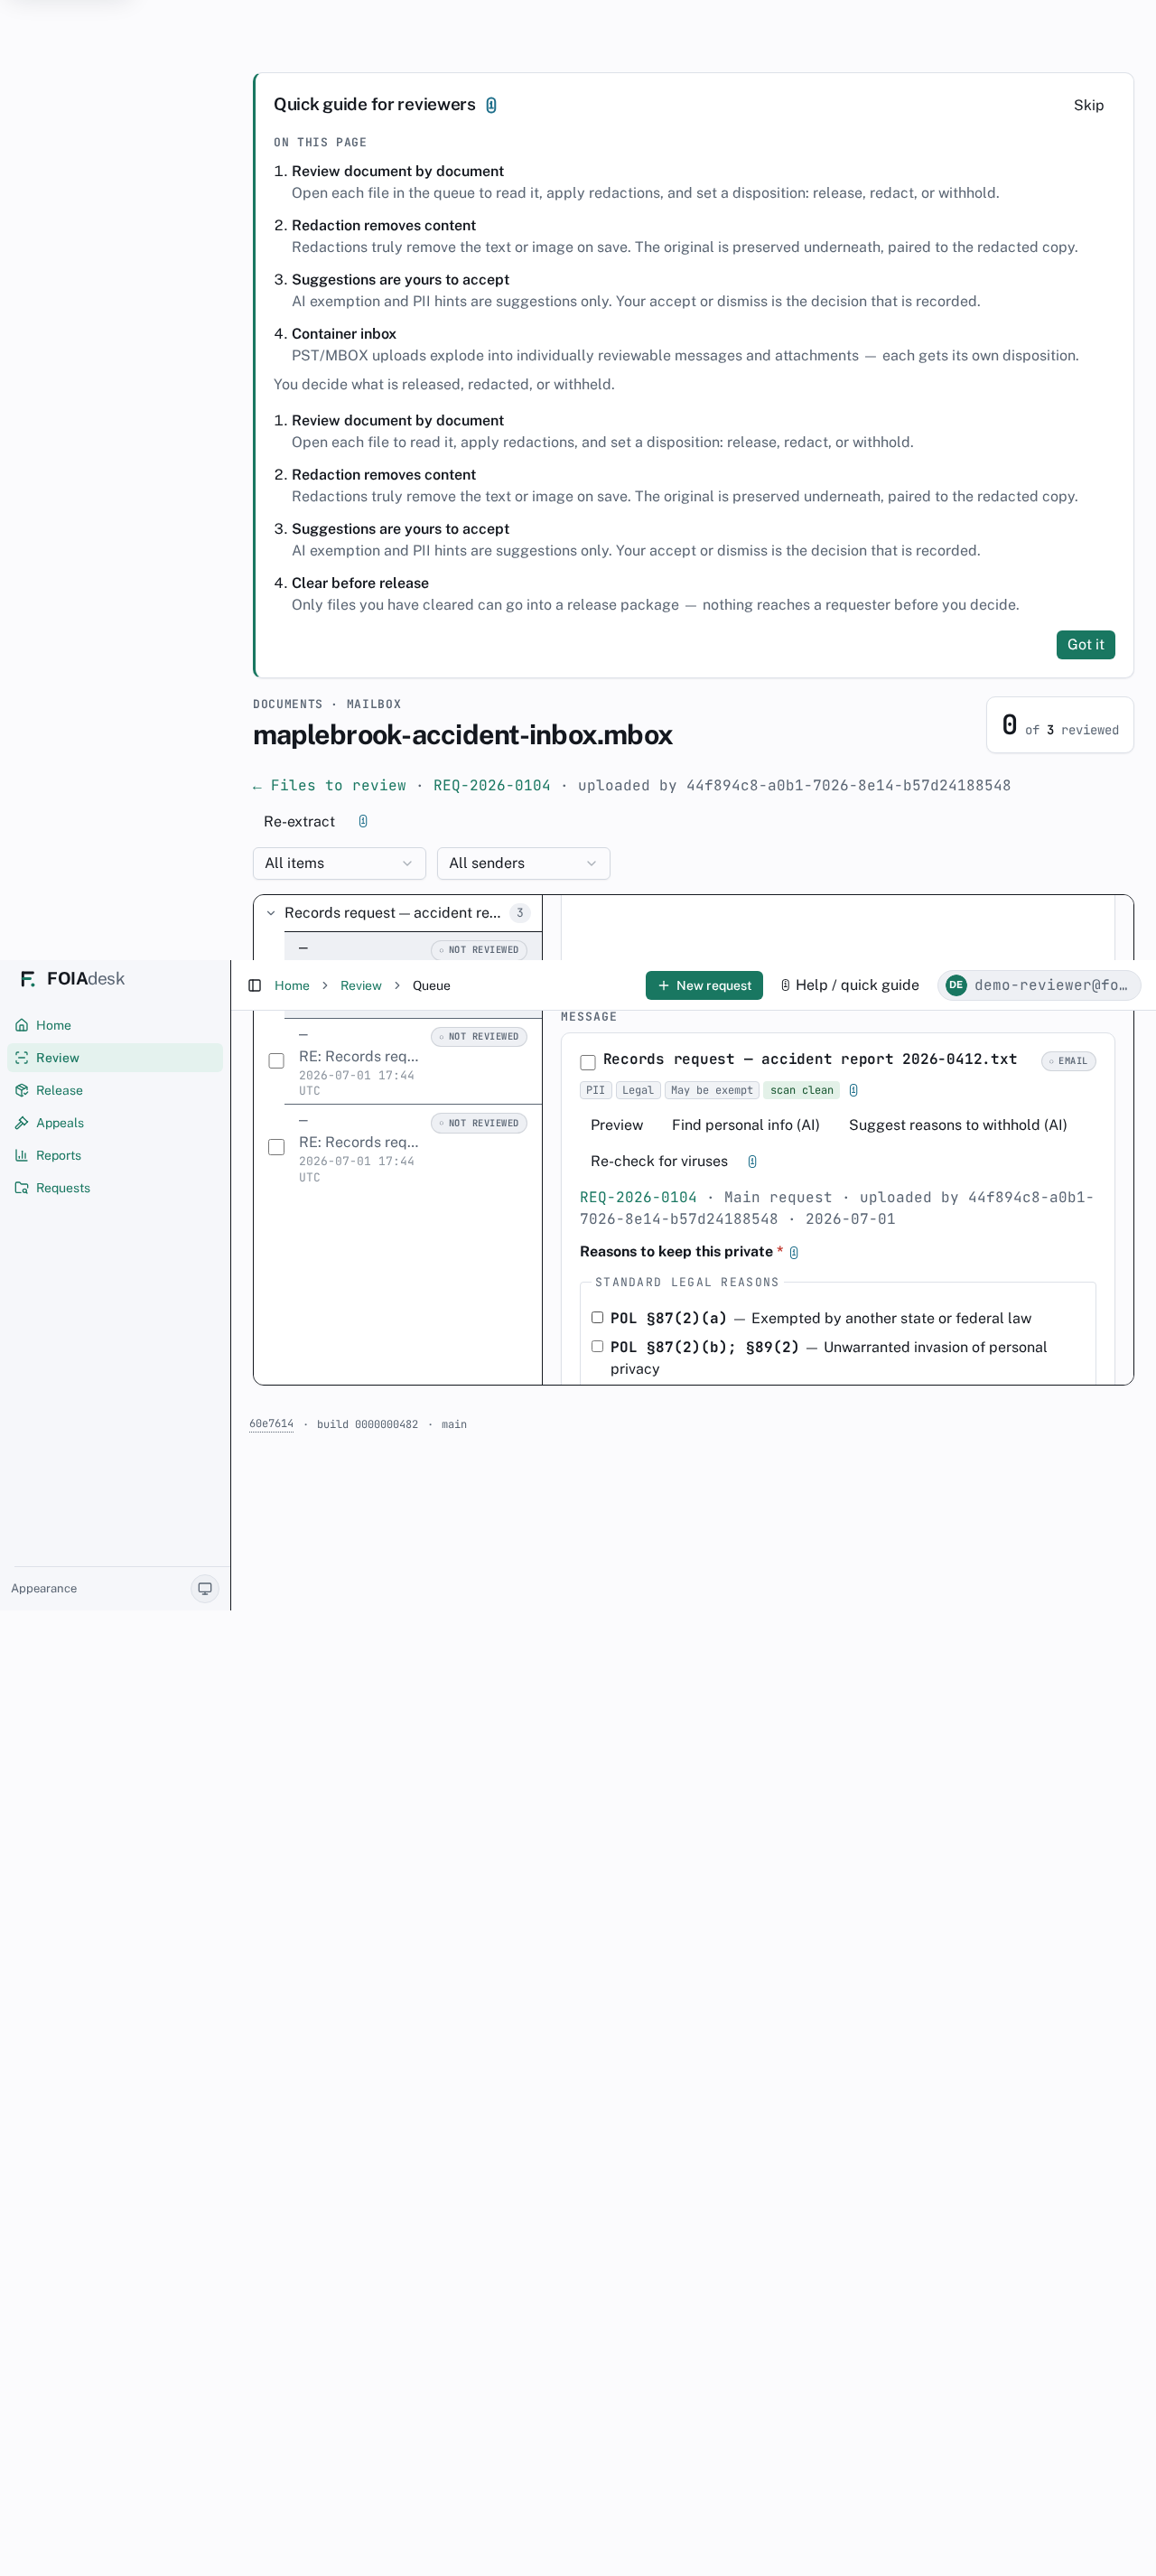Enable POL §87(2)(b); §89(2) privacy checkbox
This screenshot has height=2576, width=1156.
click(597, 1346)
